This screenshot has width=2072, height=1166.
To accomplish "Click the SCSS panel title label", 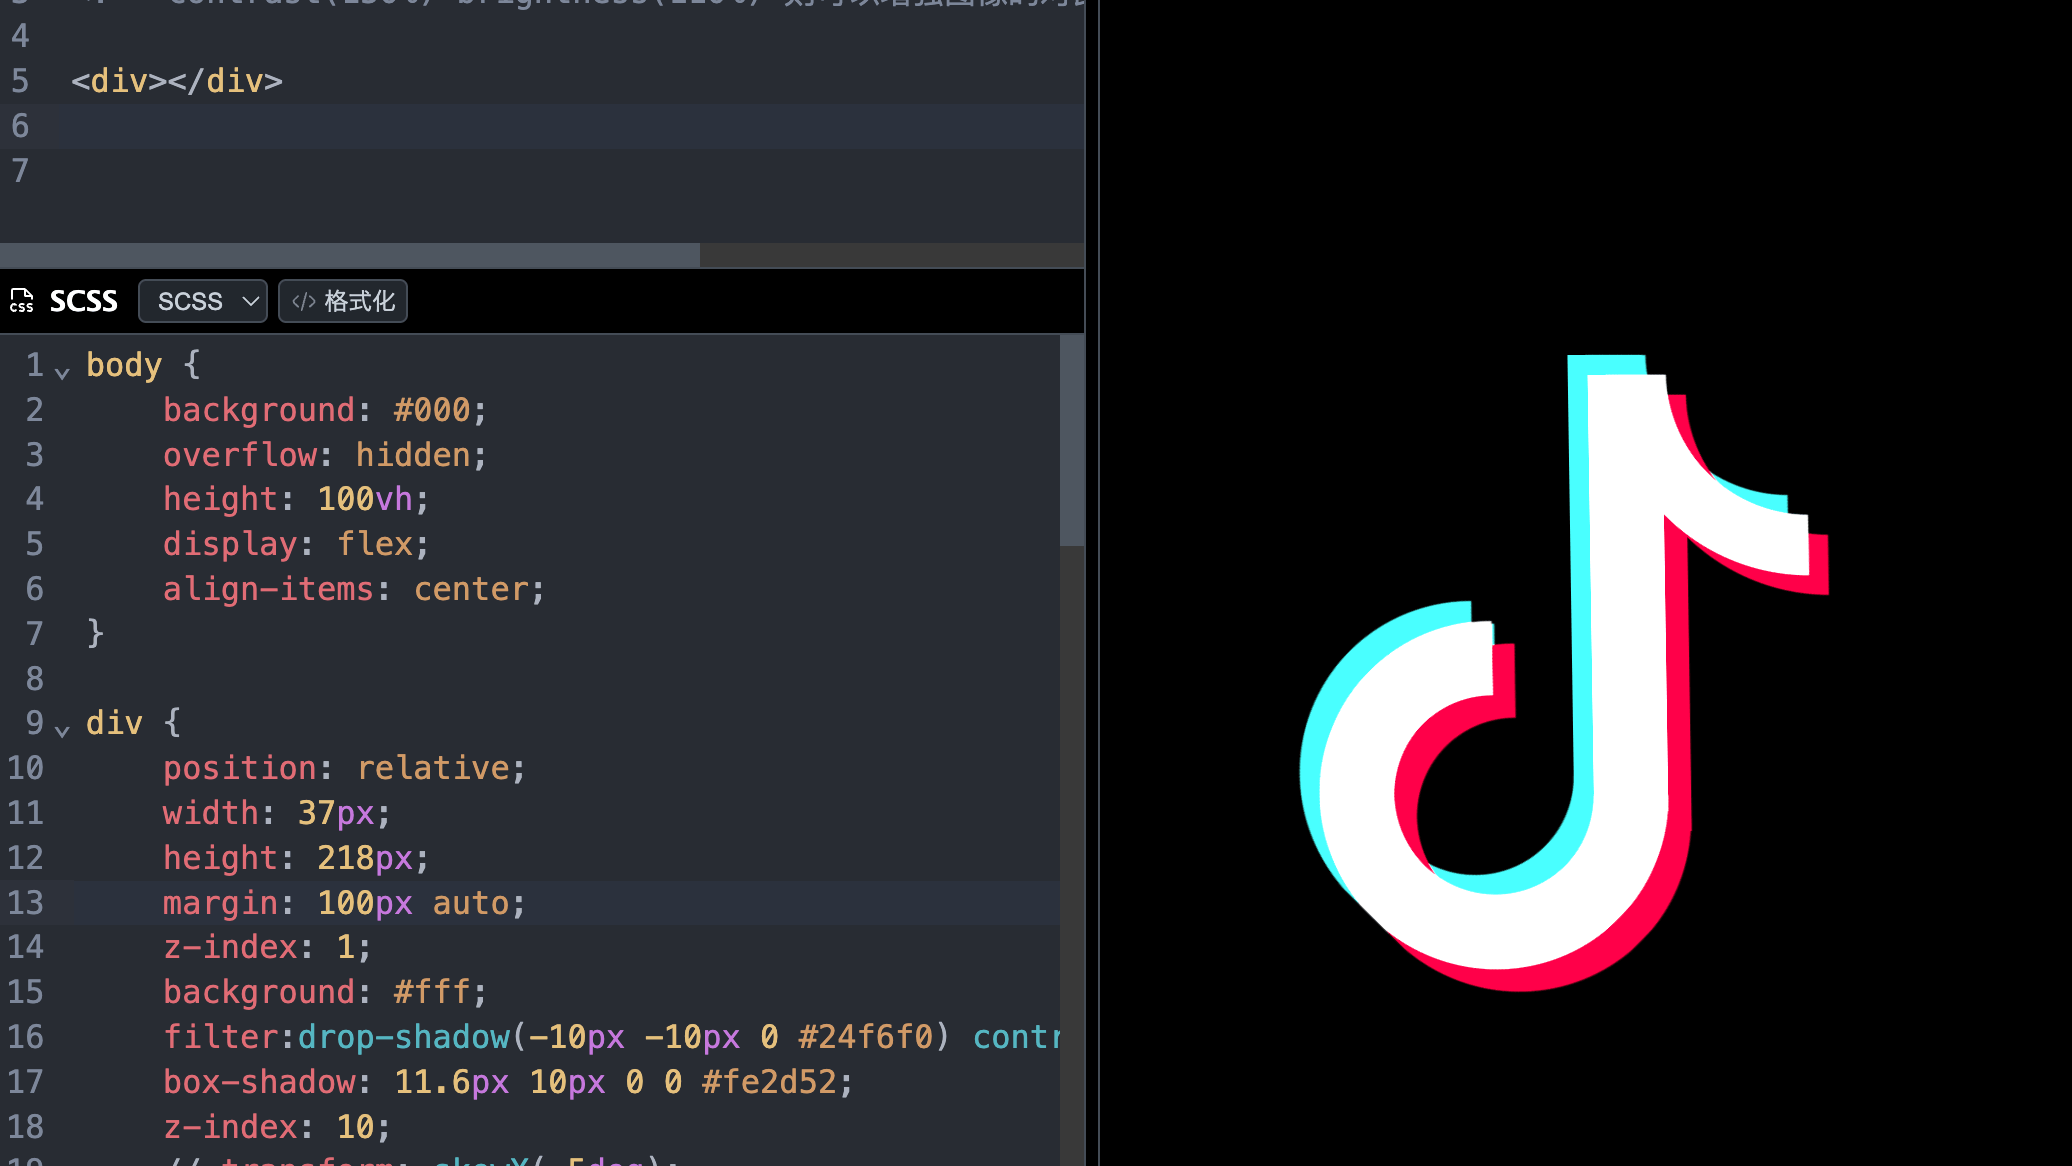I will (84, 301).
